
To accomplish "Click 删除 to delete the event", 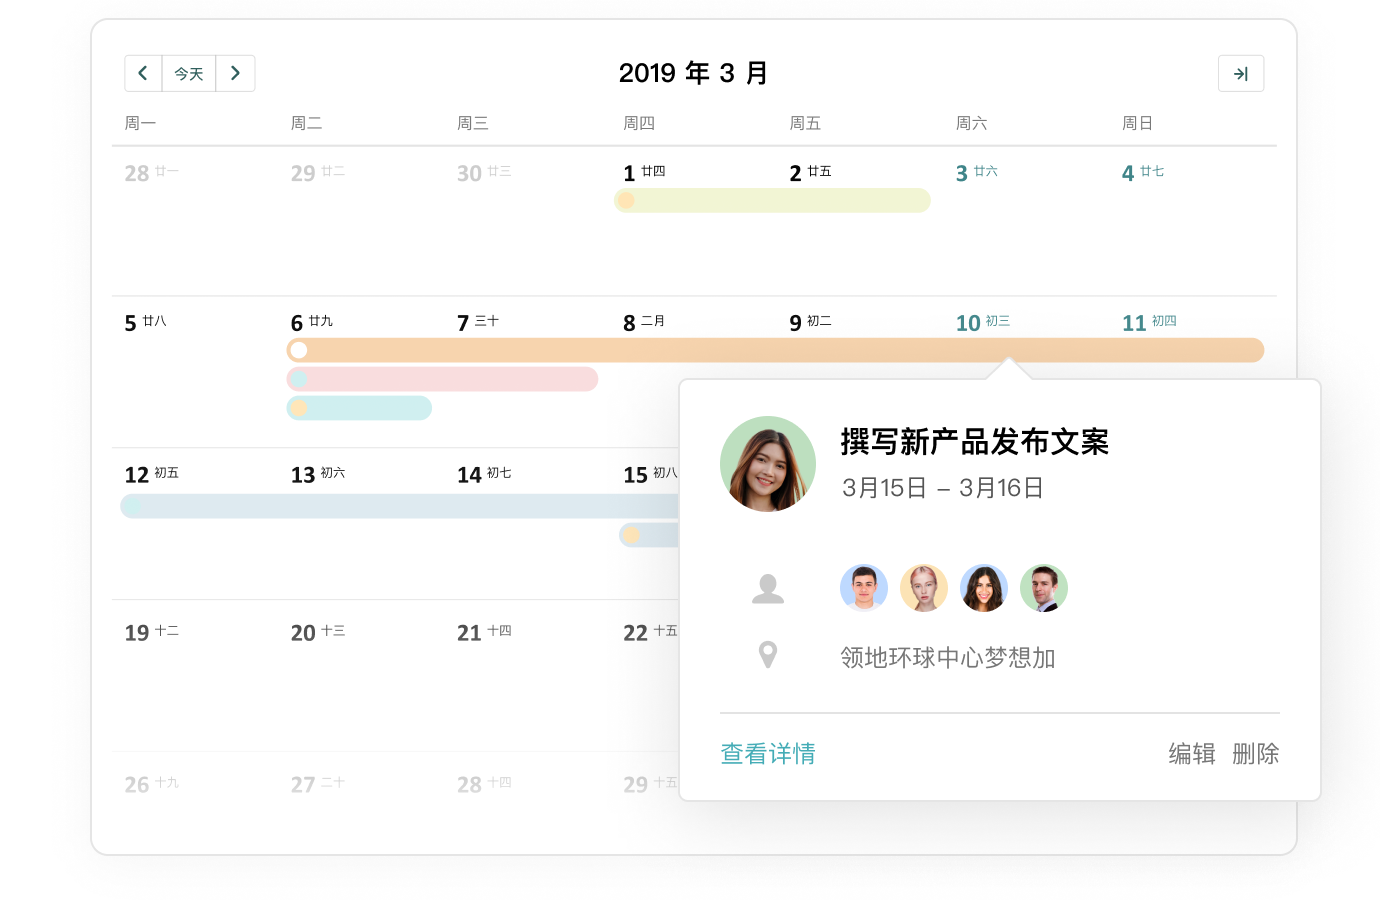I will click(x=1255, y=754).
